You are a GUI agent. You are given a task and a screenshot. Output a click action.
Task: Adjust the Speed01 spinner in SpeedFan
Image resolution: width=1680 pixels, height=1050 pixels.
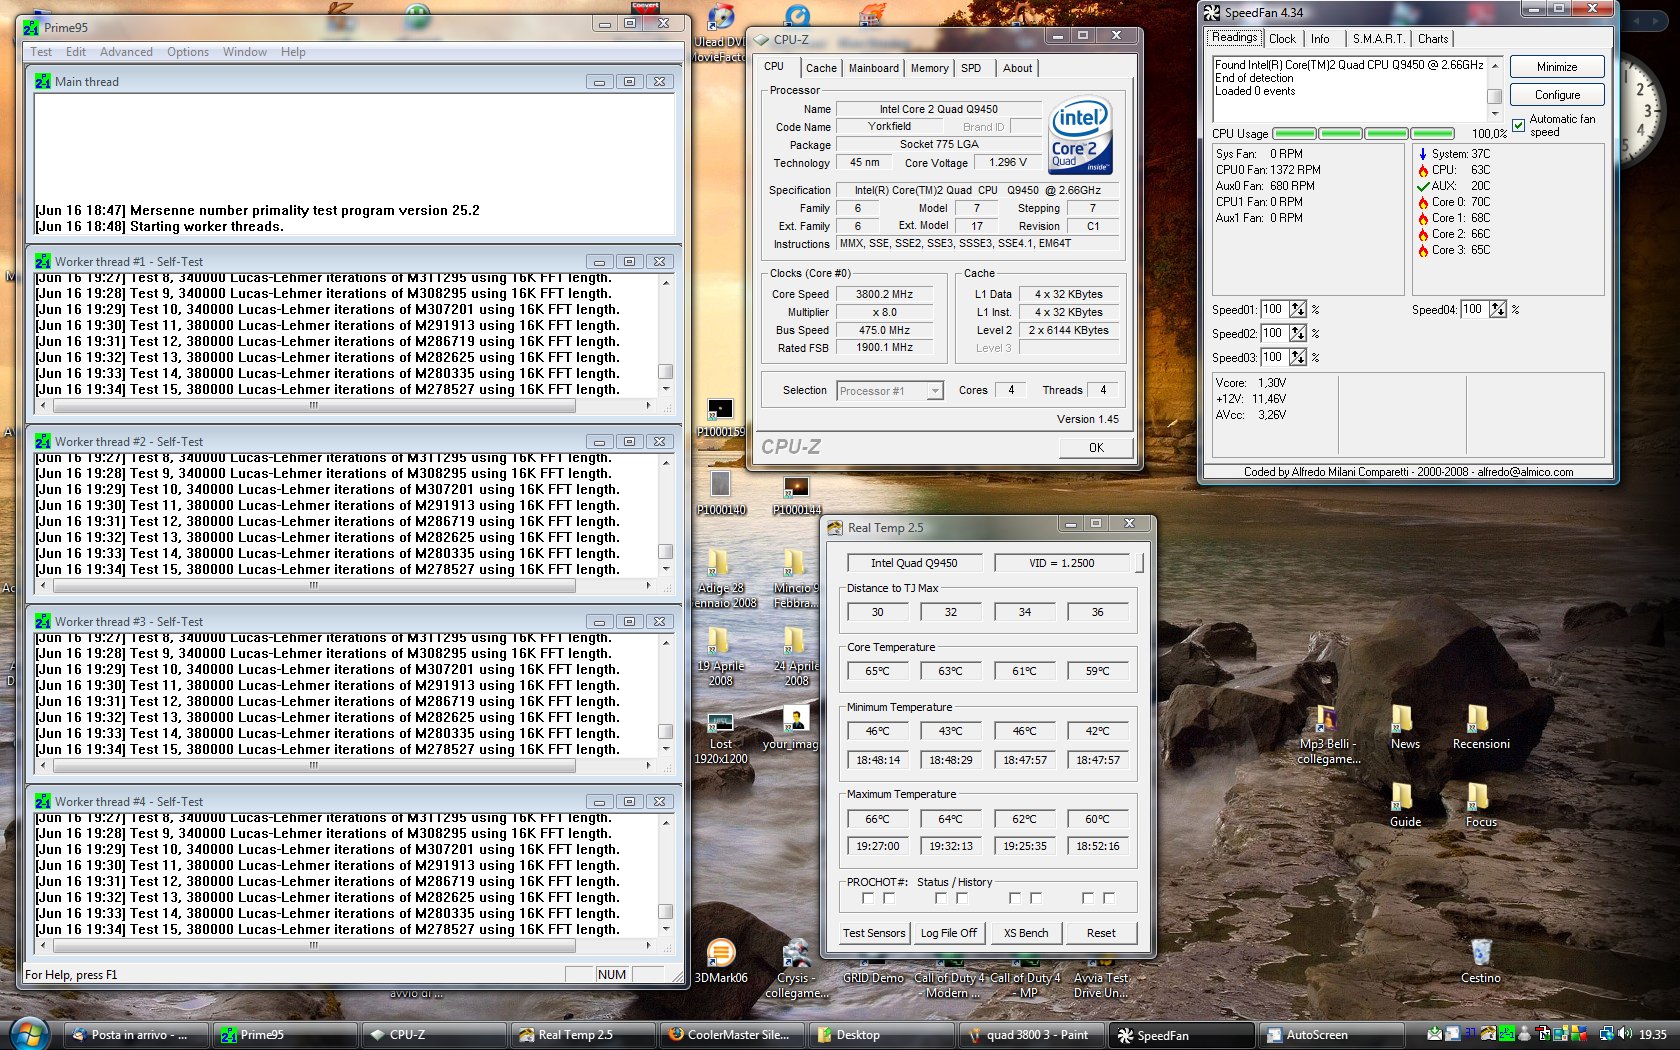point(1297,310)
